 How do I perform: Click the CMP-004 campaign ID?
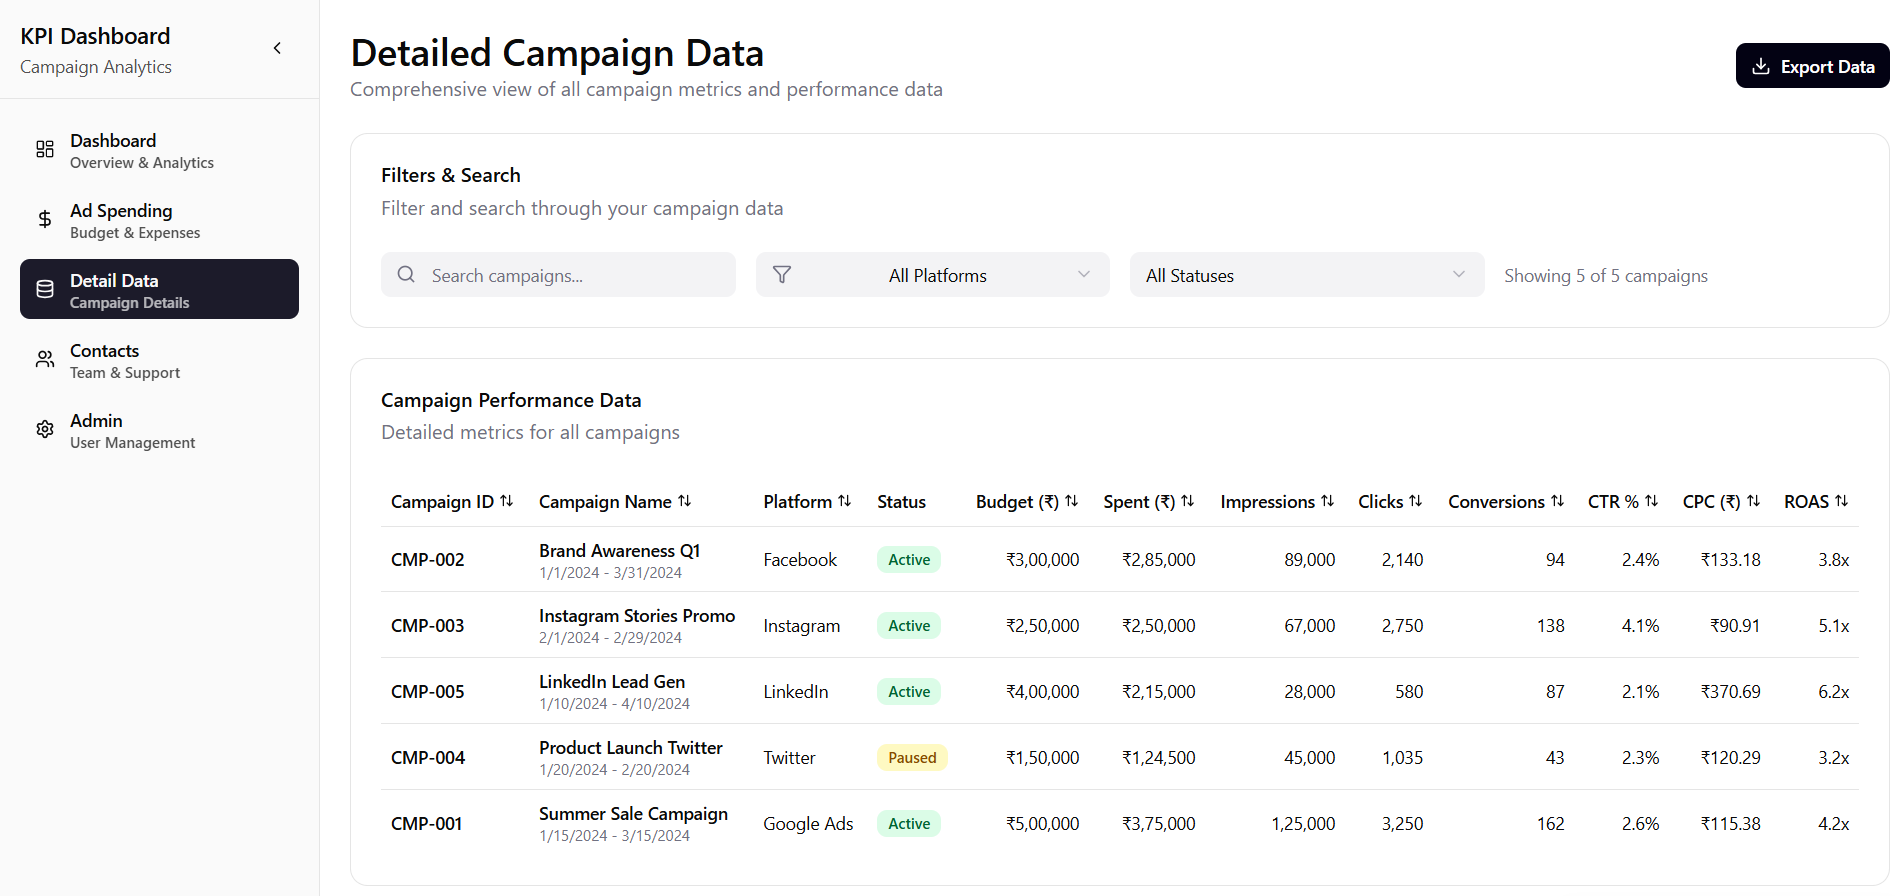click(428, 758)
